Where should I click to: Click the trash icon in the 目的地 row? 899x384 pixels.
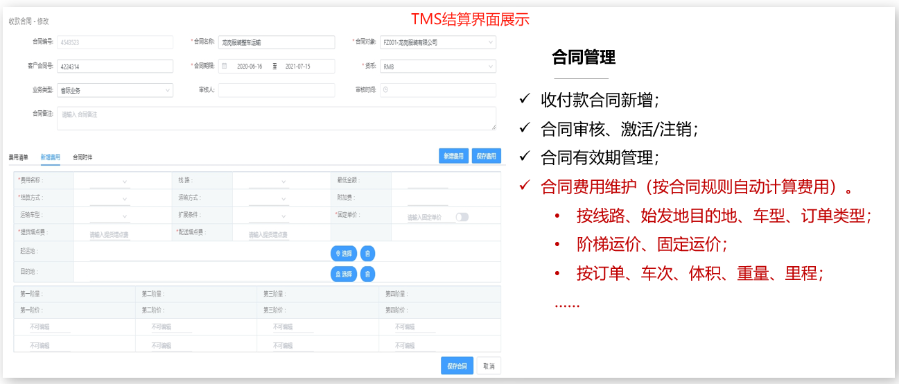[368, 274]
